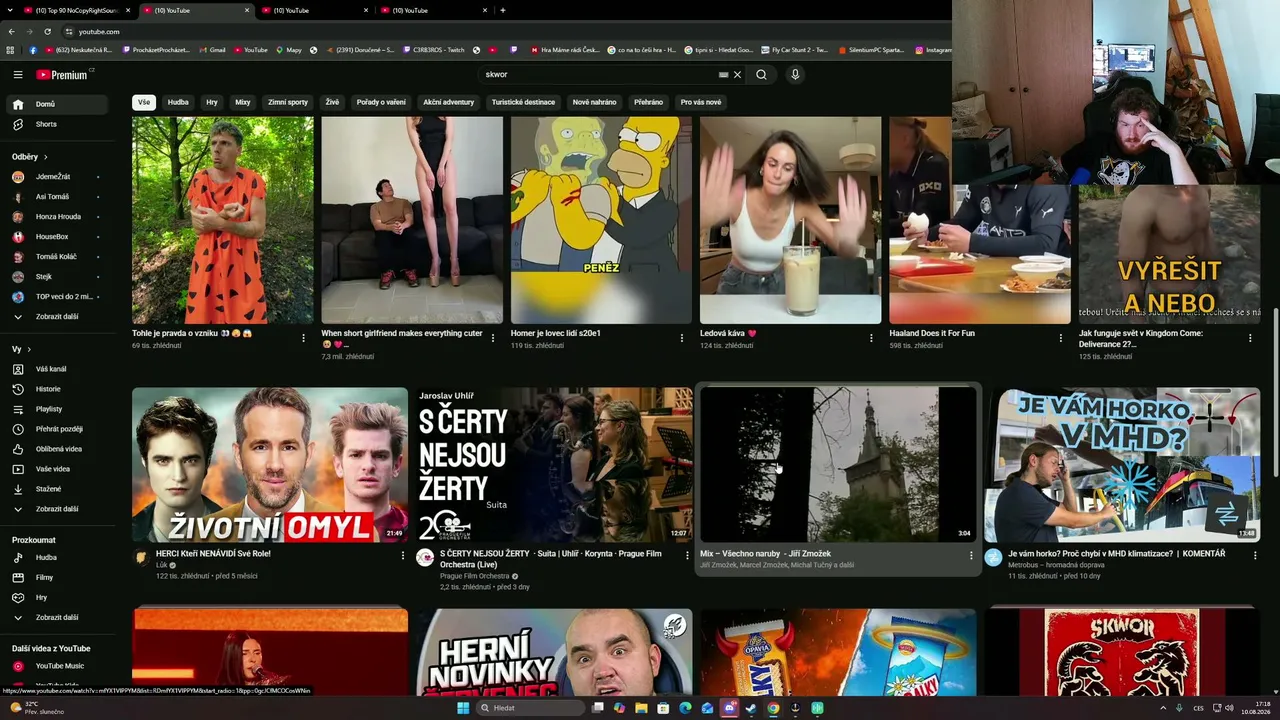This screenshot has height=720, width=1280.
Task: Select the Pořady o vaření chip
Action: click(x=381, y=102)
